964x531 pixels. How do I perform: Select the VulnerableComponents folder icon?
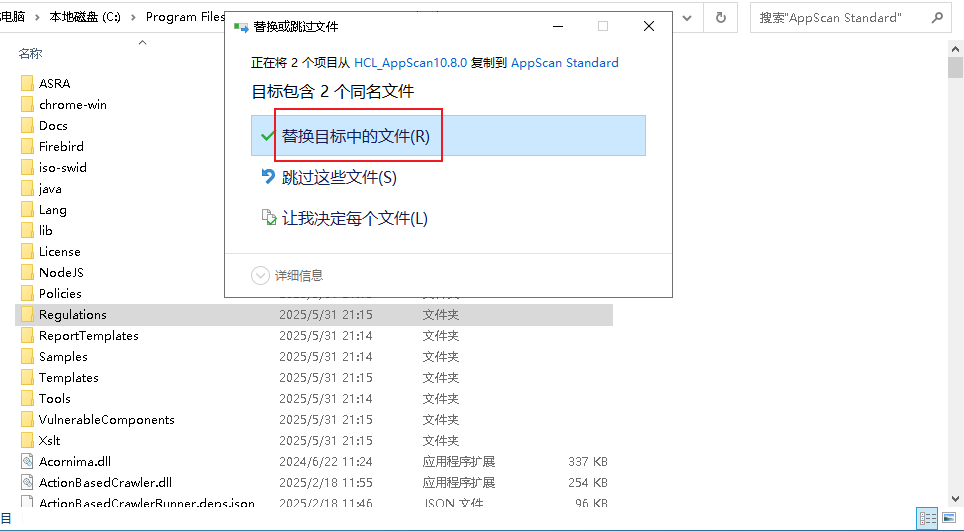(27, 420)
